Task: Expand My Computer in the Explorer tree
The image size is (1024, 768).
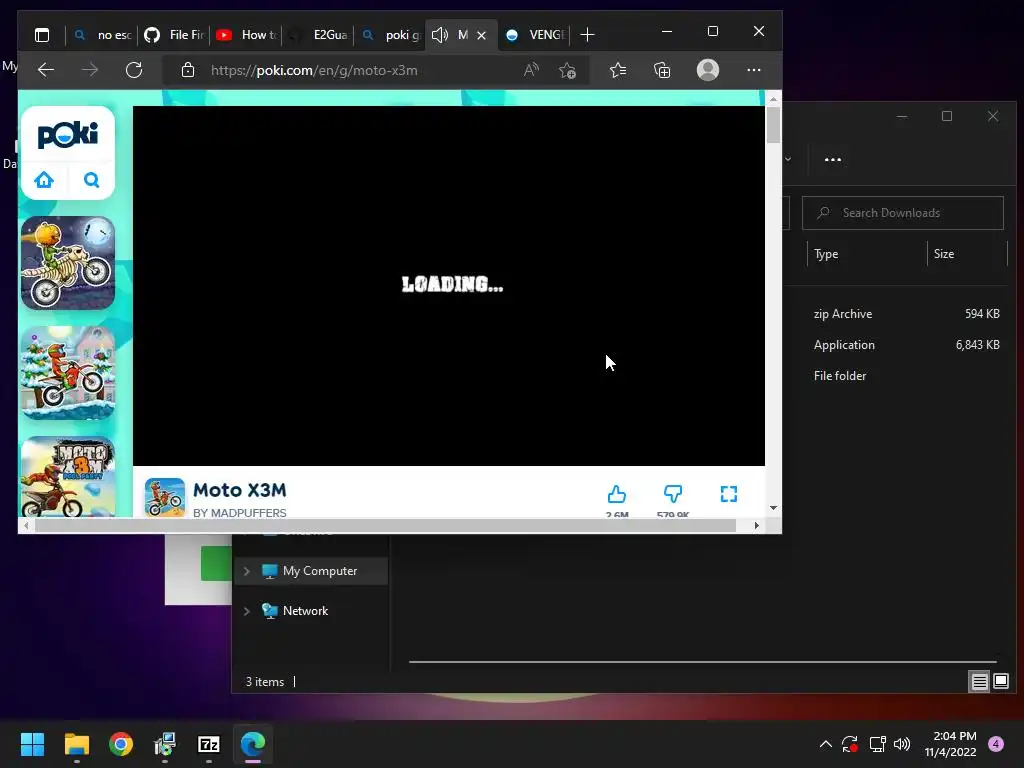Action: coord(247,571)
